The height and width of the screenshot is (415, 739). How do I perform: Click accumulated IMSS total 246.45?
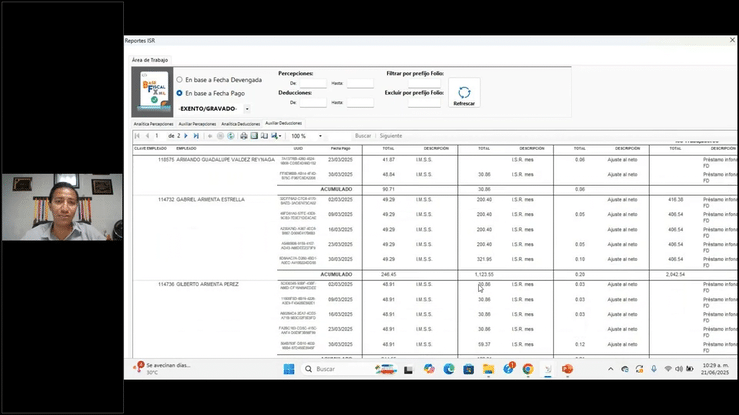tap(388, 274)
